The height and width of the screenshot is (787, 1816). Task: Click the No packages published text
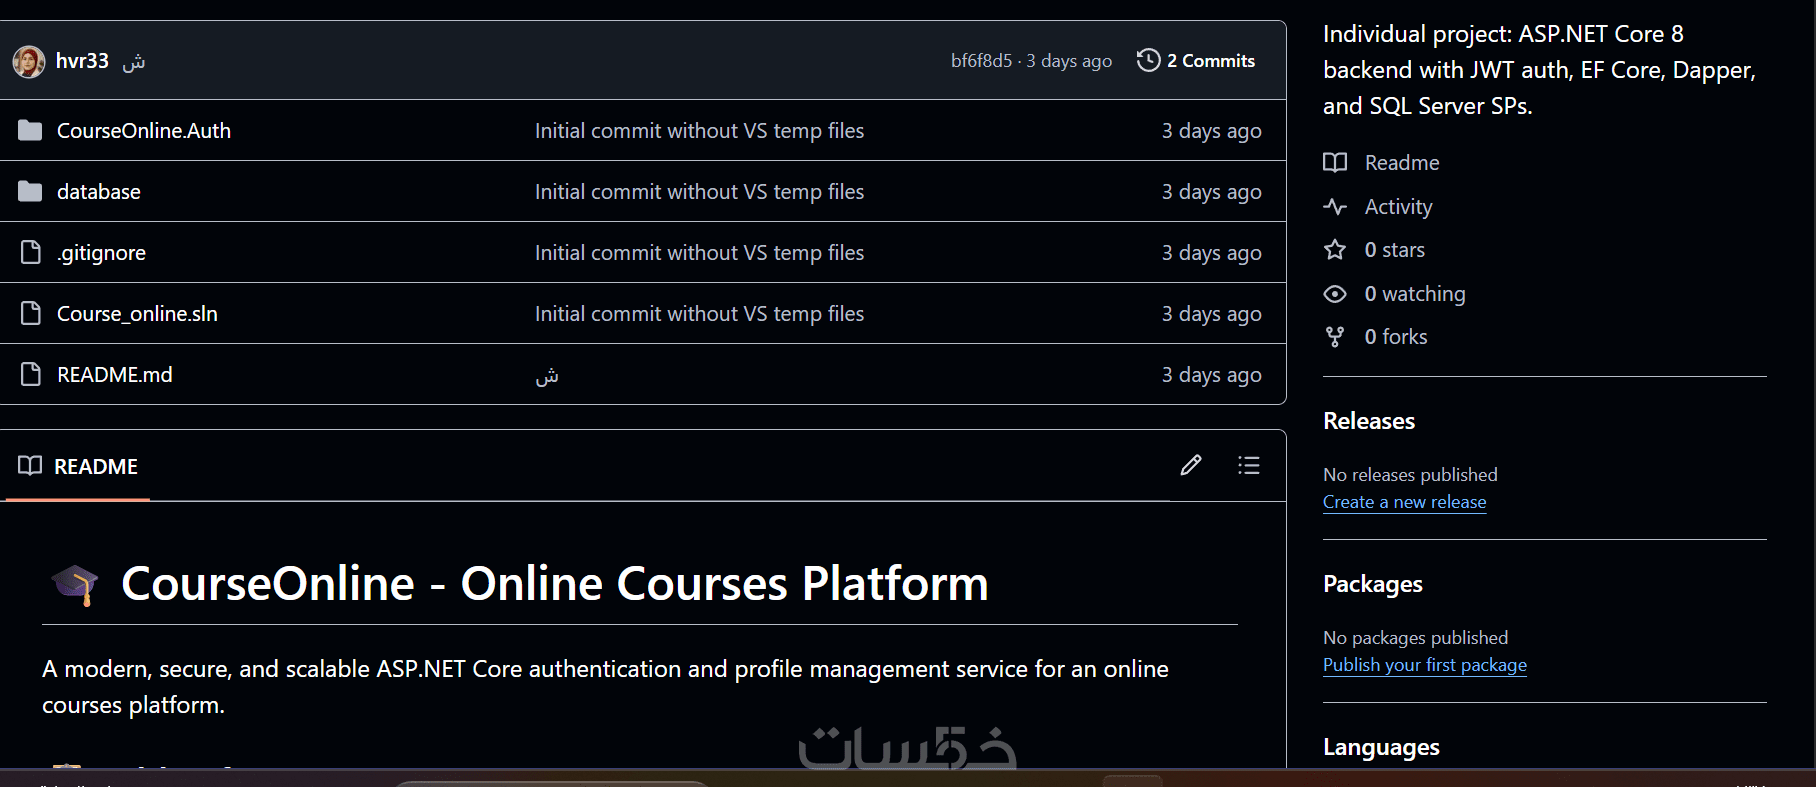tap(1415, 638)
